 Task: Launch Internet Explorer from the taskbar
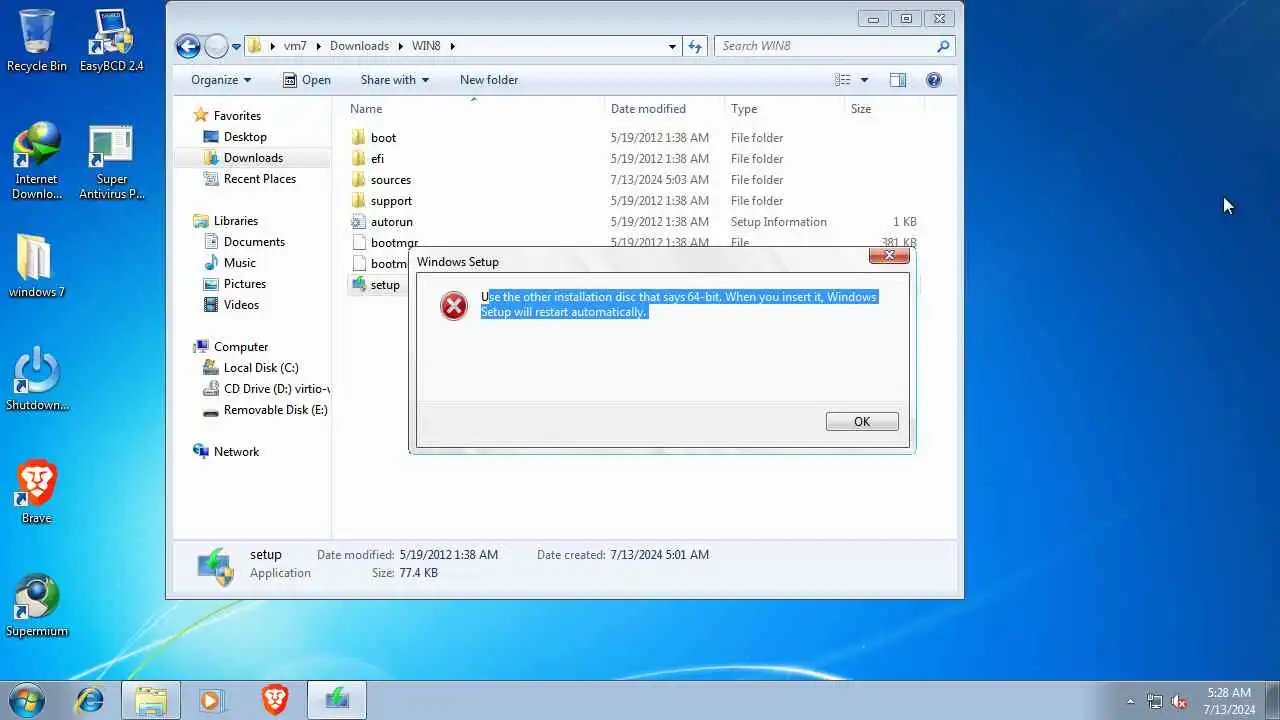pyautogui.click(x=90, y=700)
